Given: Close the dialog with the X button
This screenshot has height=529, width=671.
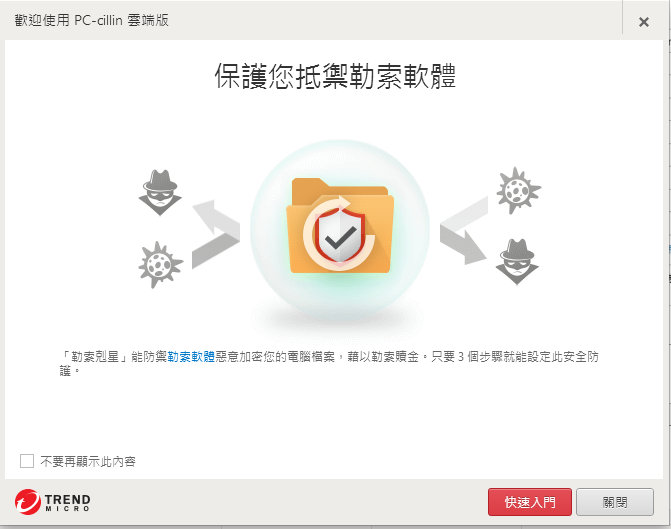Looking at the screenshot, I should [x=644, y=22].
